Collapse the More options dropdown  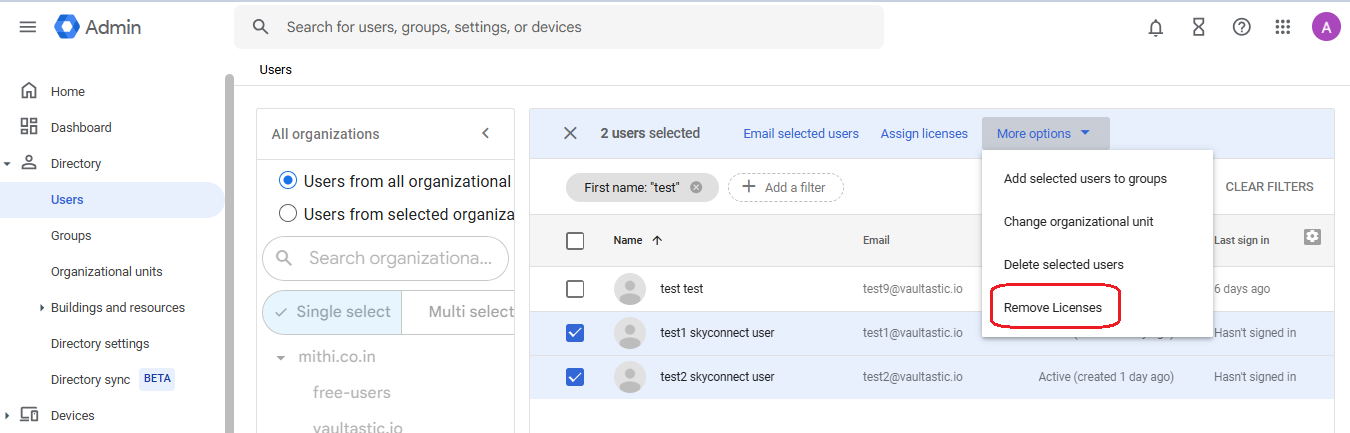1045,134
